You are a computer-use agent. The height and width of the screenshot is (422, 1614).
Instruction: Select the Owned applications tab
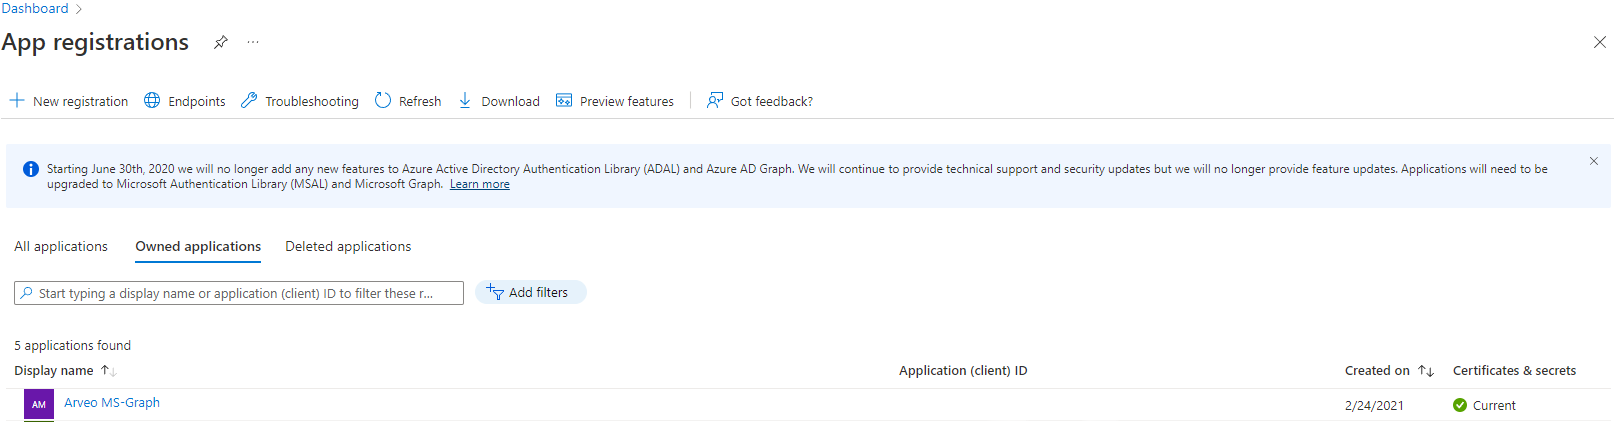point(198,246)
